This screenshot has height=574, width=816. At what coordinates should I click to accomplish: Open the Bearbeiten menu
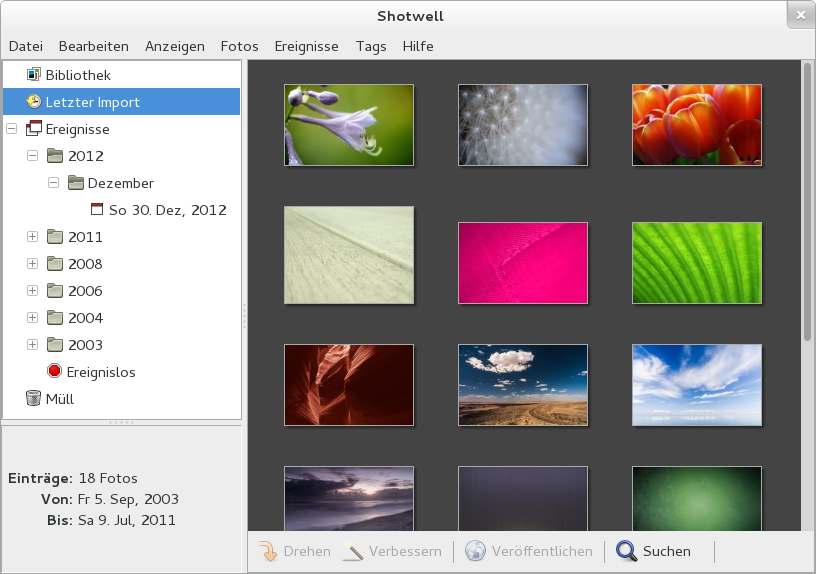(93, 46)
